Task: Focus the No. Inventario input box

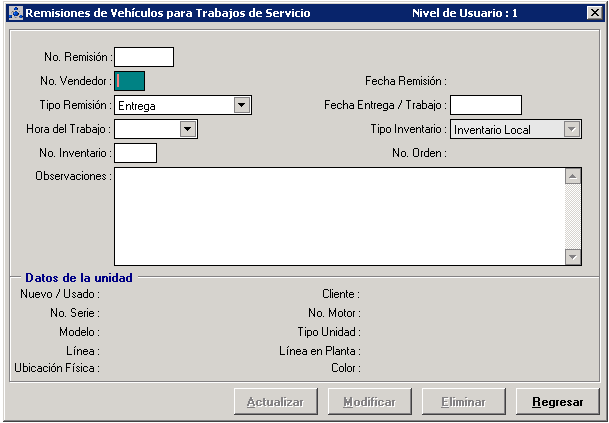Action: 136,153
